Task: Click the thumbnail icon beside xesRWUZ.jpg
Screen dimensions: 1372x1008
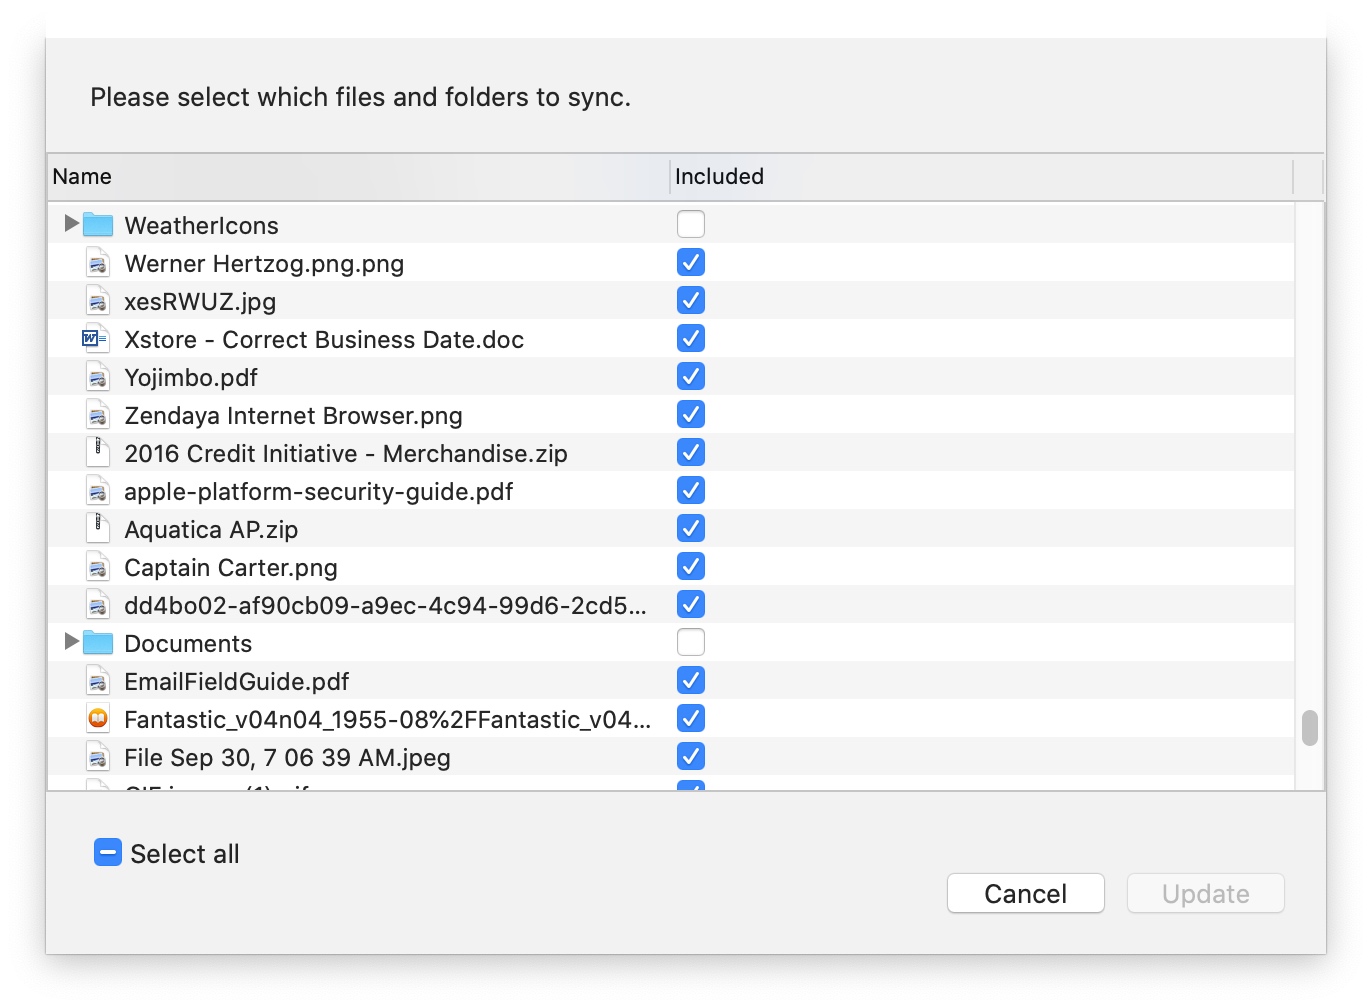Action: (97, 300)
